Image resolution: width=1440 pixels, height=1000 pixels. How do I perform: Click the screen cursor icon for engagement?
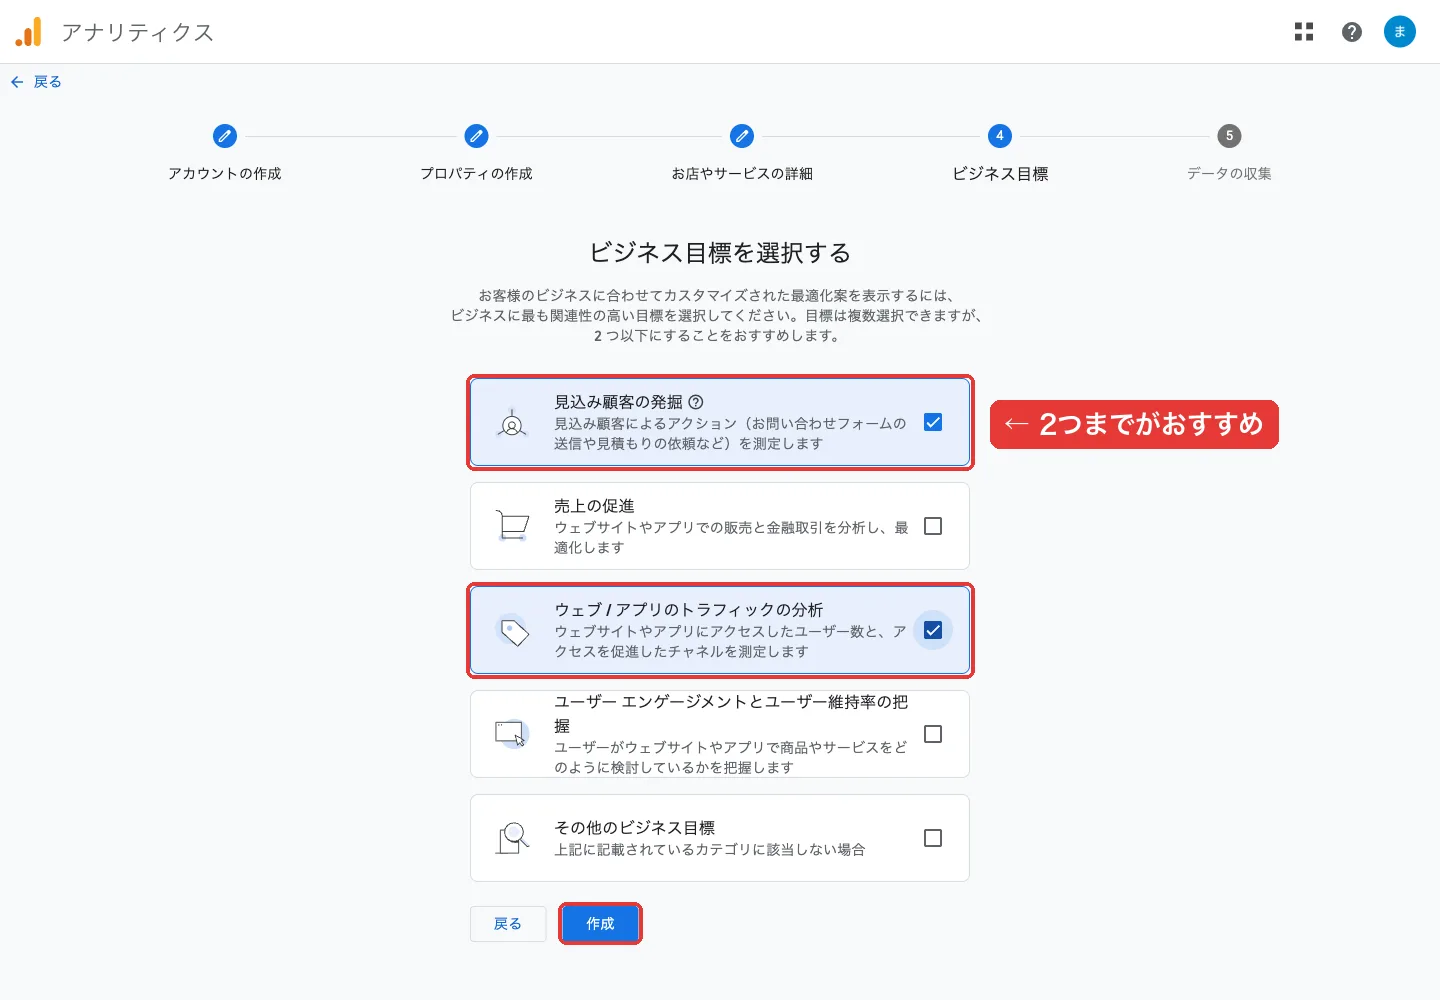tap(512, 734)
